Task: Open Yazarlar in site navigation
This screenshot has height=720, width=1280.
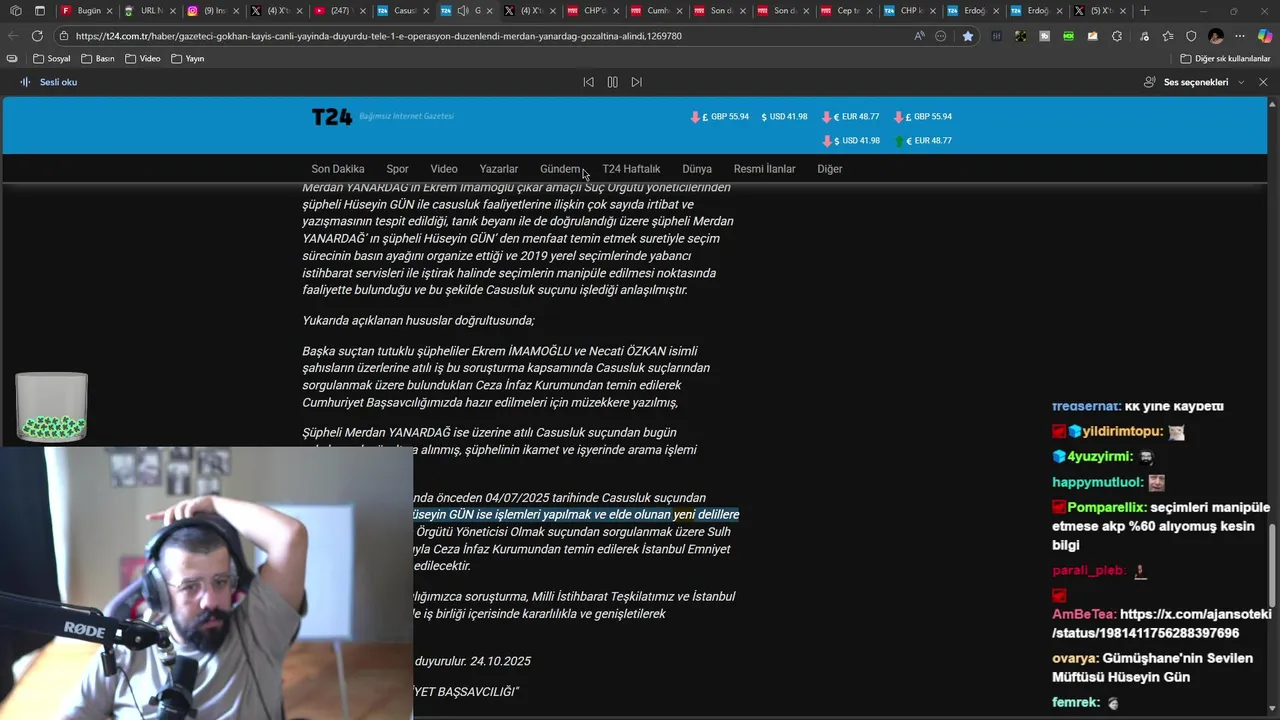Action: coord(498,169)
